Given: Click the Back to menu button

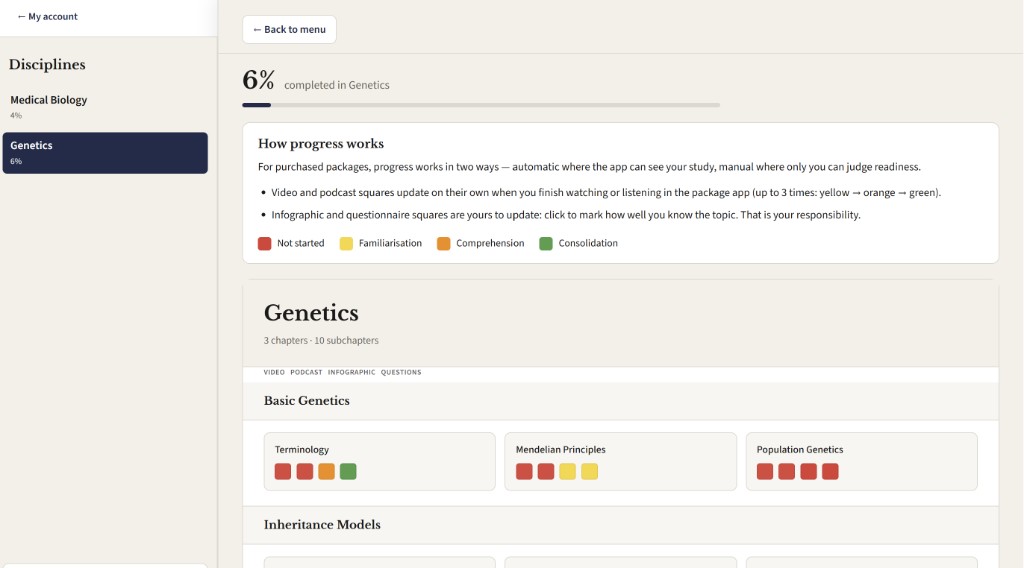Looking at the screenshot, I should (289, 29).
